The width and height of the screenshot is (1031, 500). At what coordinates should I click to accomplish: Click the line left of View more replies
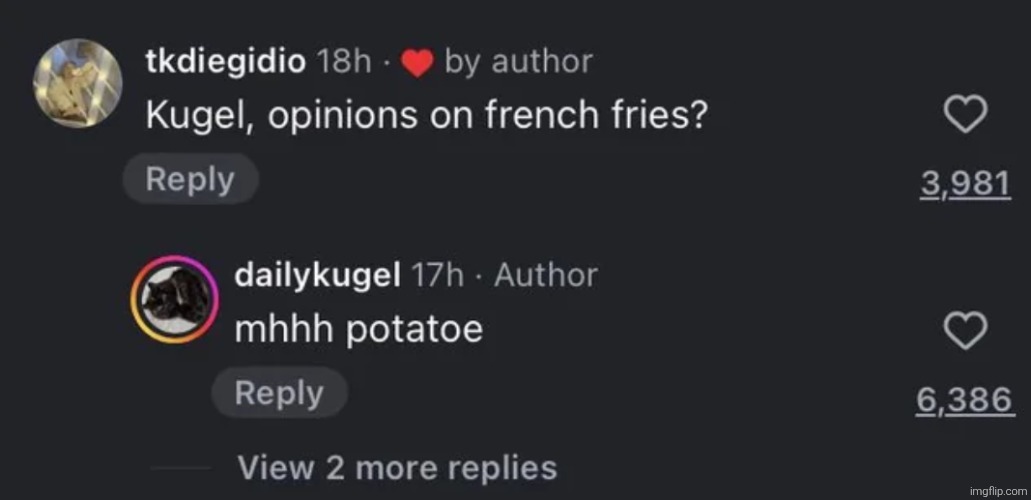click(x=180, y=468)
